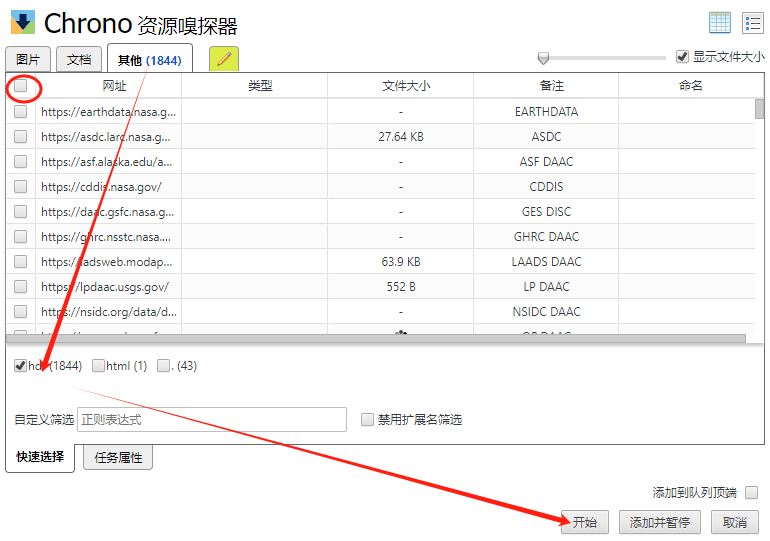Click the NSIDC DAAC note cell
The height and width of the screenshot is (541, 770).
(x=546, y=312)
